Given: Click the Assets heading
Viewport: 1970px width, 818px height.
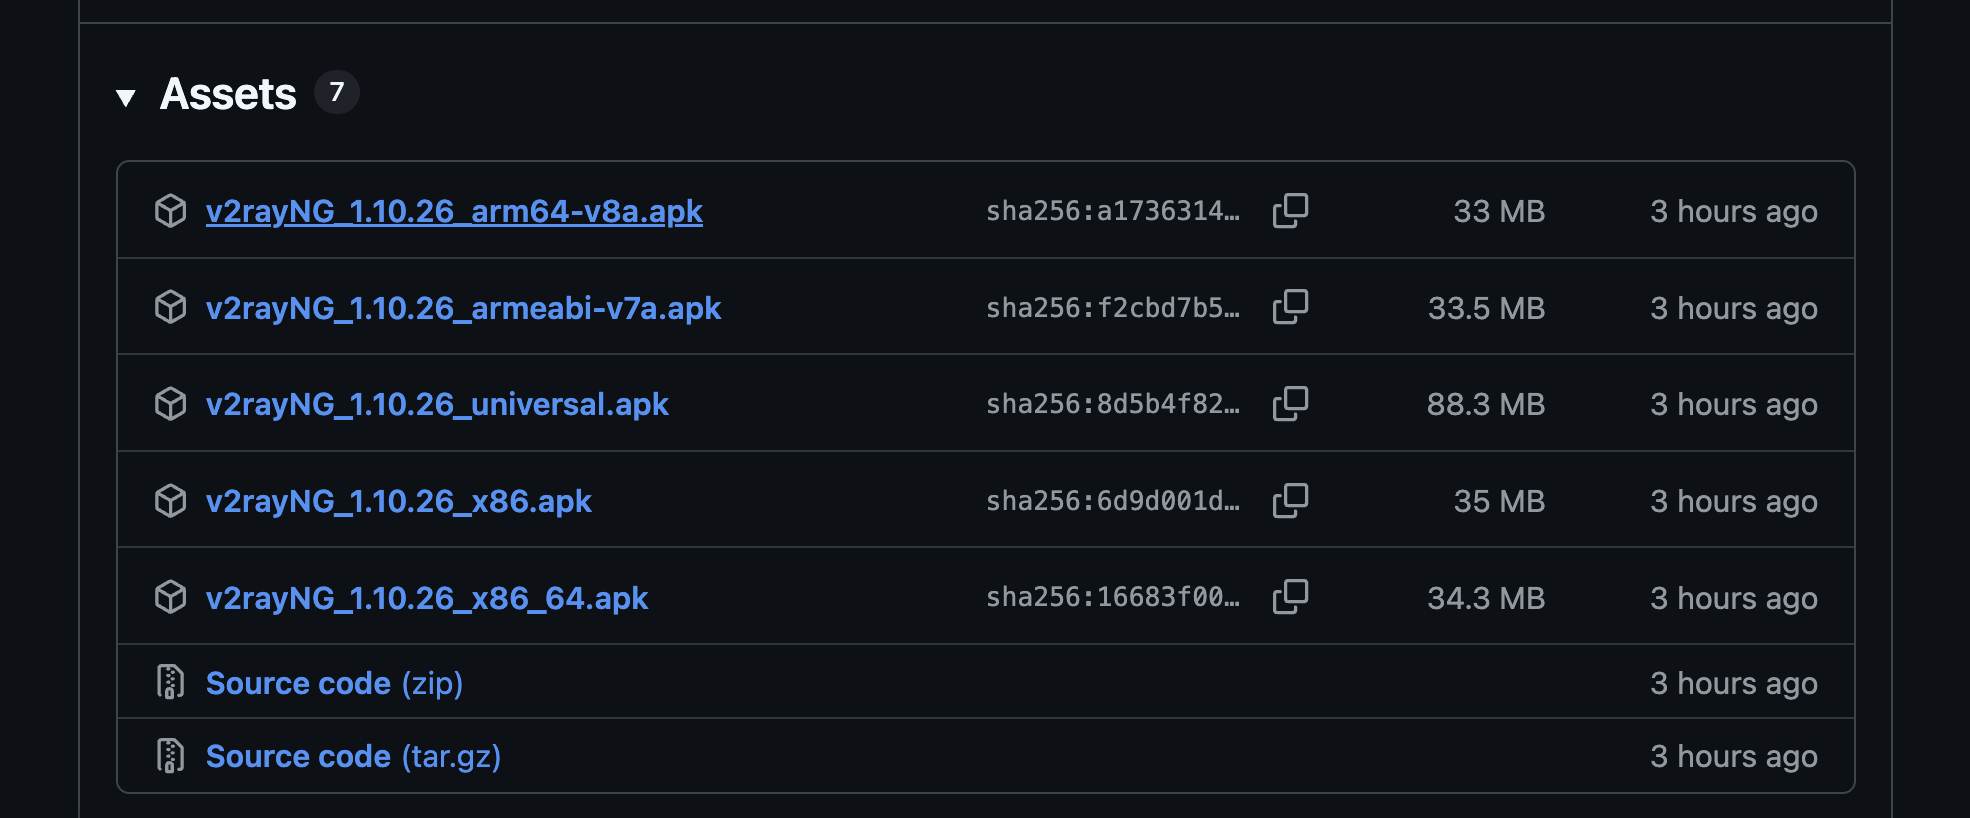Looking at the screenshot, I should click(228, 94).
